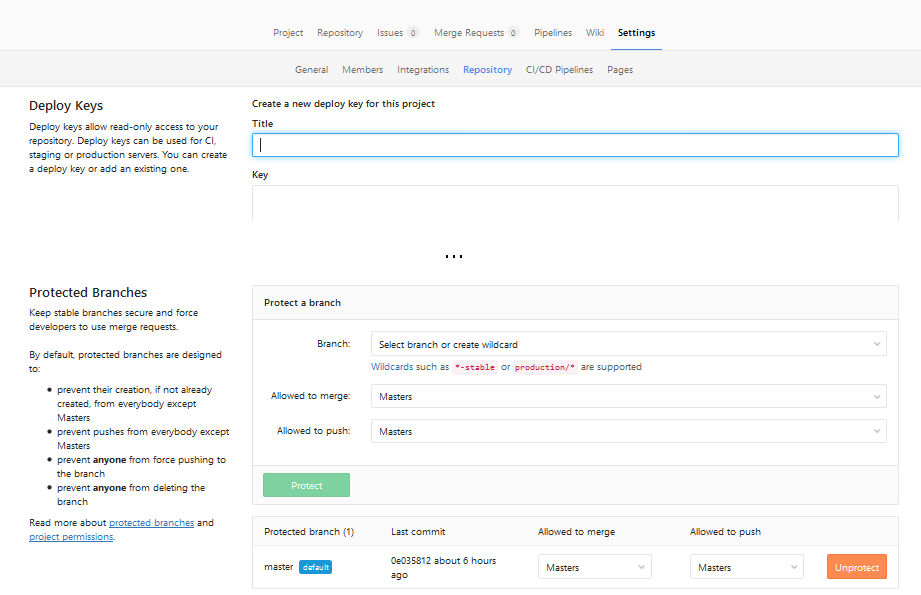Follow the Wildcards help link
Screen dimensions: 921x595
[x=392, y=367]
